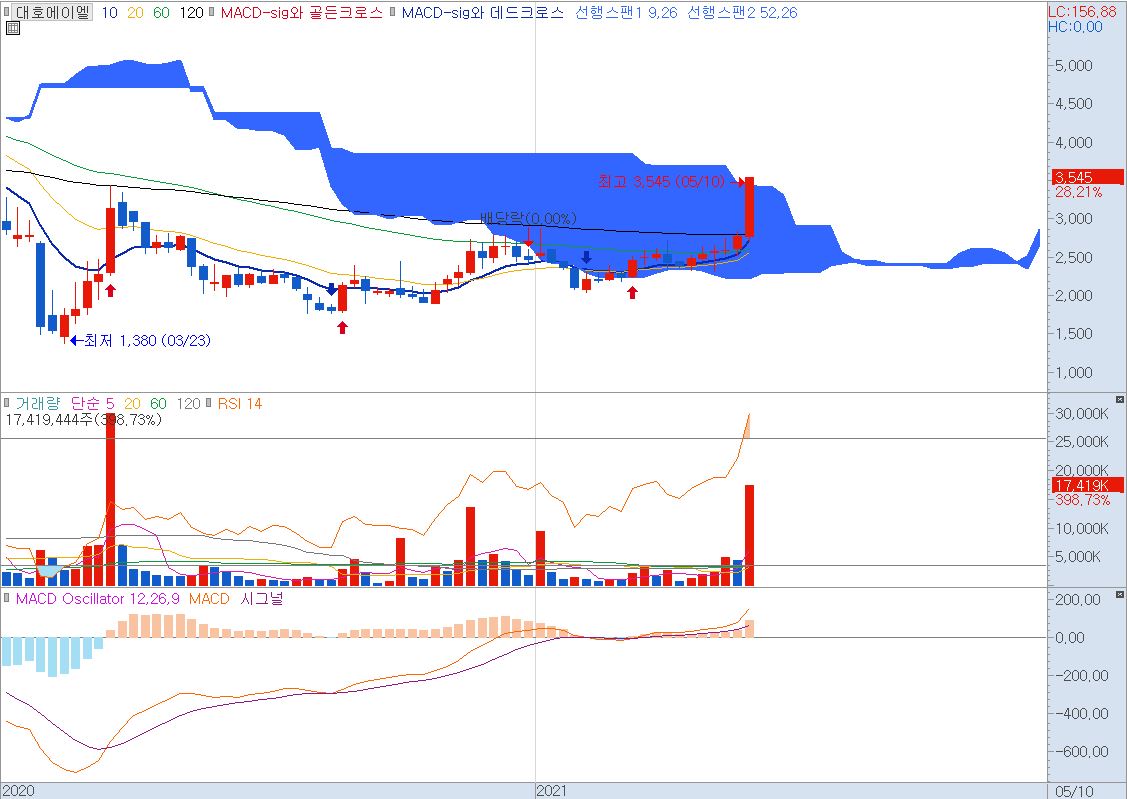
Task: Click the yellow 20 label in volume legend
Action: [x=132, y=403]
